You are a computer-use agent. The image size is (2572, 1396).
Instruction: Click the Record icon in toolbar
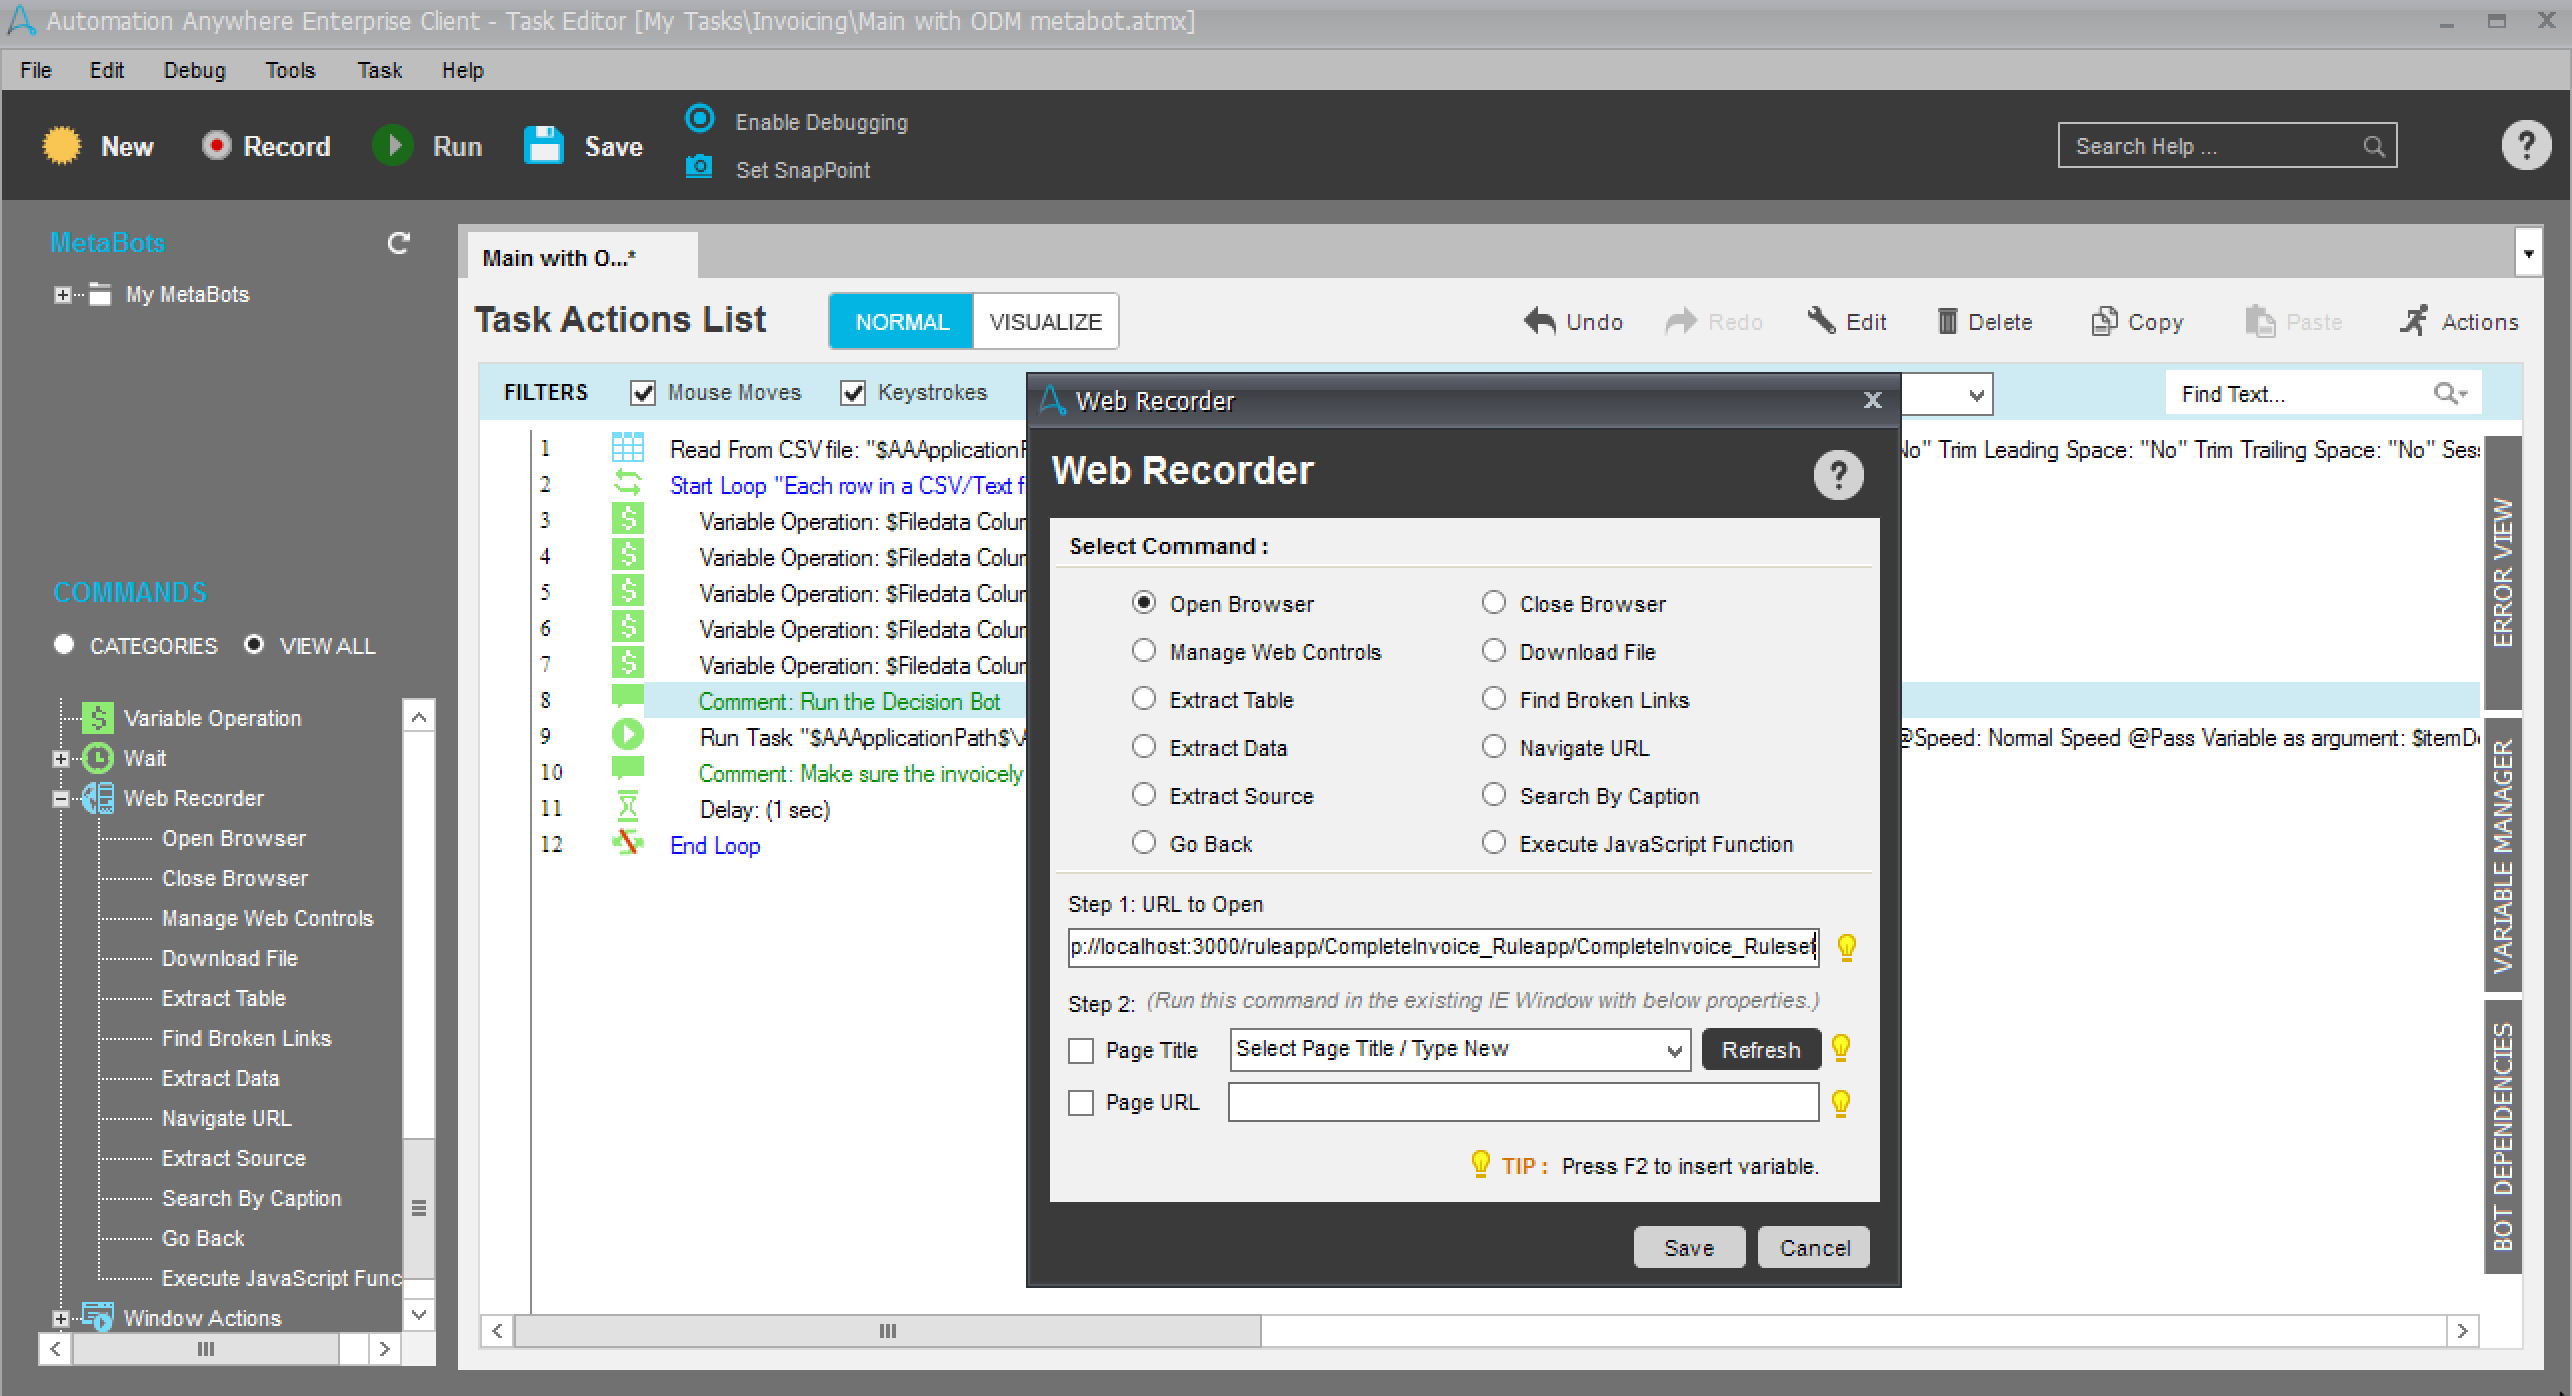(216, 146)
